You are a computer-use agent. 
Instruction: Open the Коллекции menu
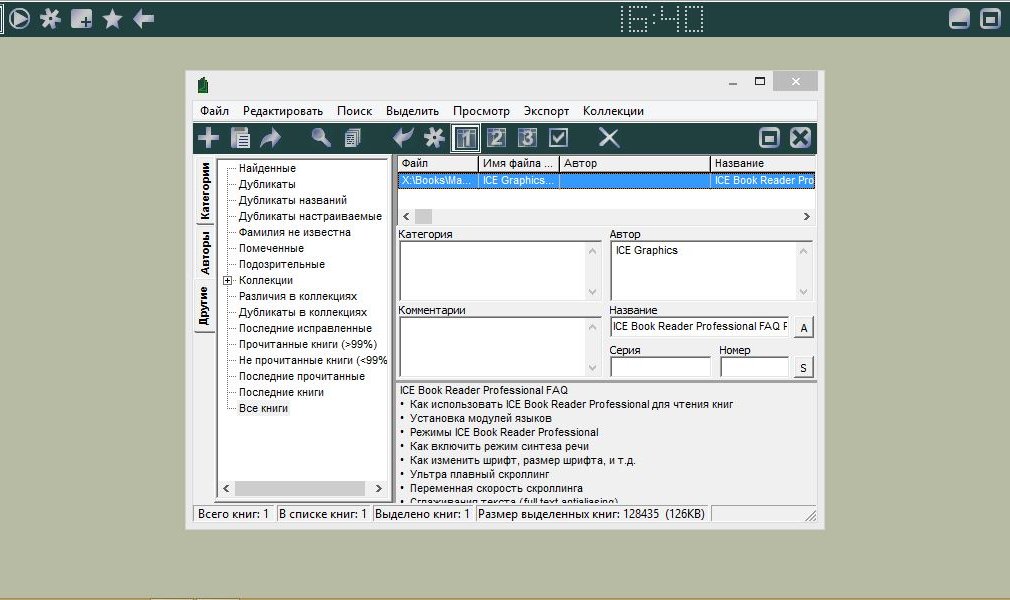click(x=613, y=111)
